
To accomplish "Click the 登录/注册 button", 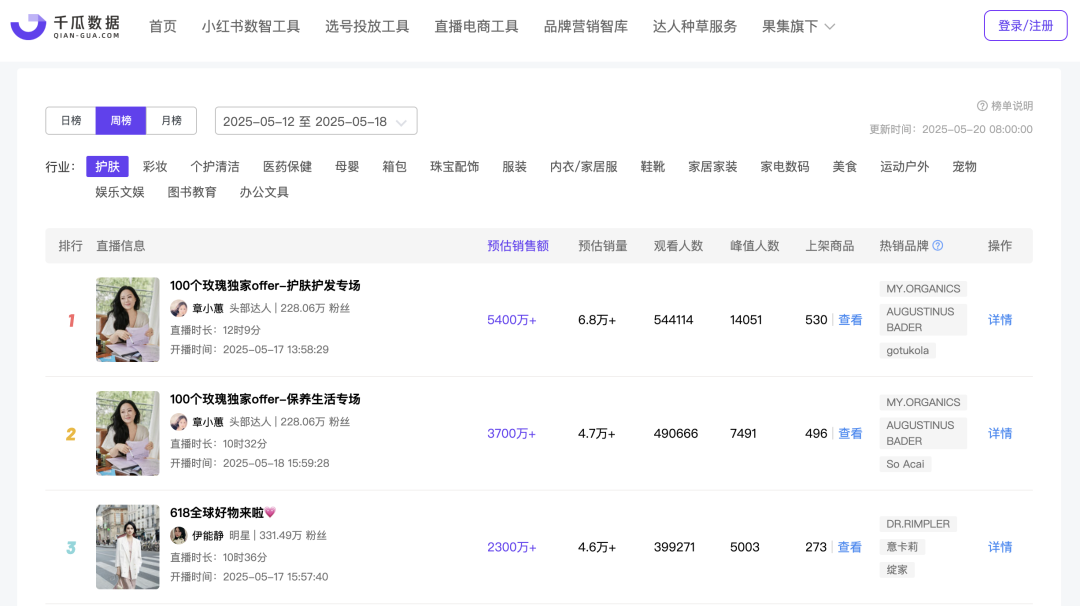I will [x=1025, y=26].
